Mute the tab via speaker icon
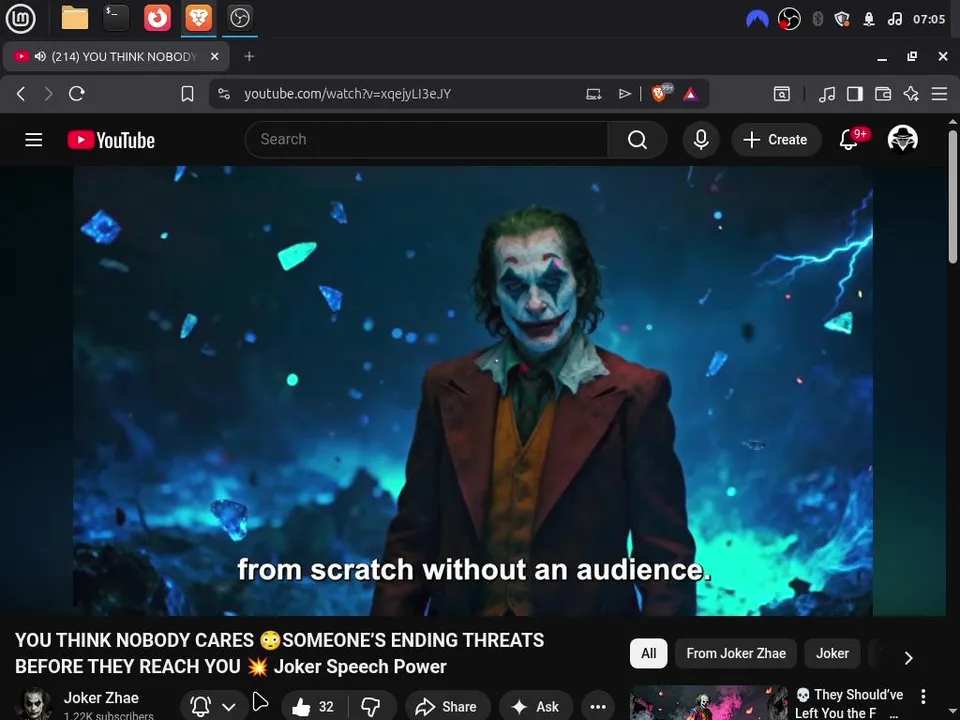Screen dimensions: 960x720 (40, 56)
